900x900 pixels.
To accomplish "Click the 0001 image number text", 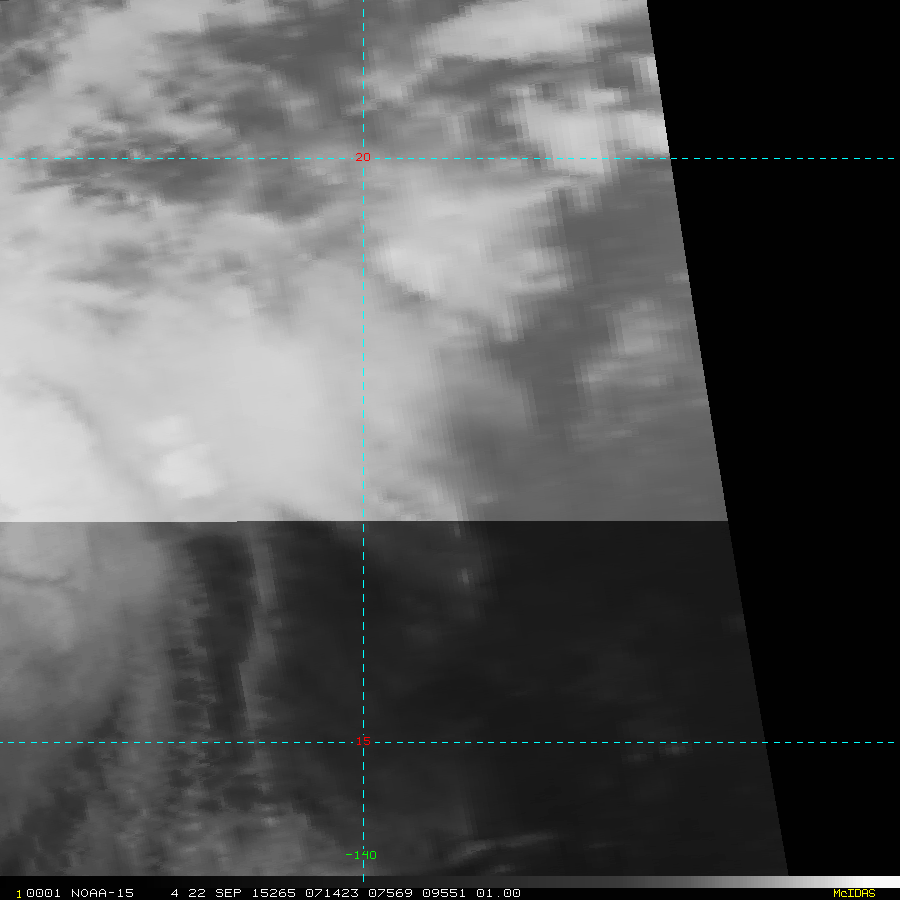I will (x=43, y=893).
